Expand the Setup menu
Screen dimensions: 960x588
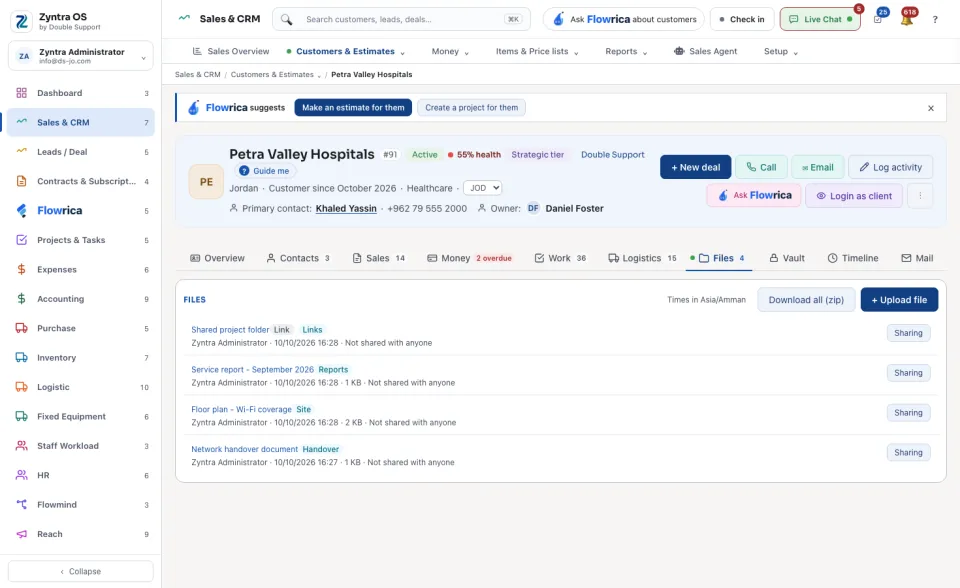[x=781, y=51]
